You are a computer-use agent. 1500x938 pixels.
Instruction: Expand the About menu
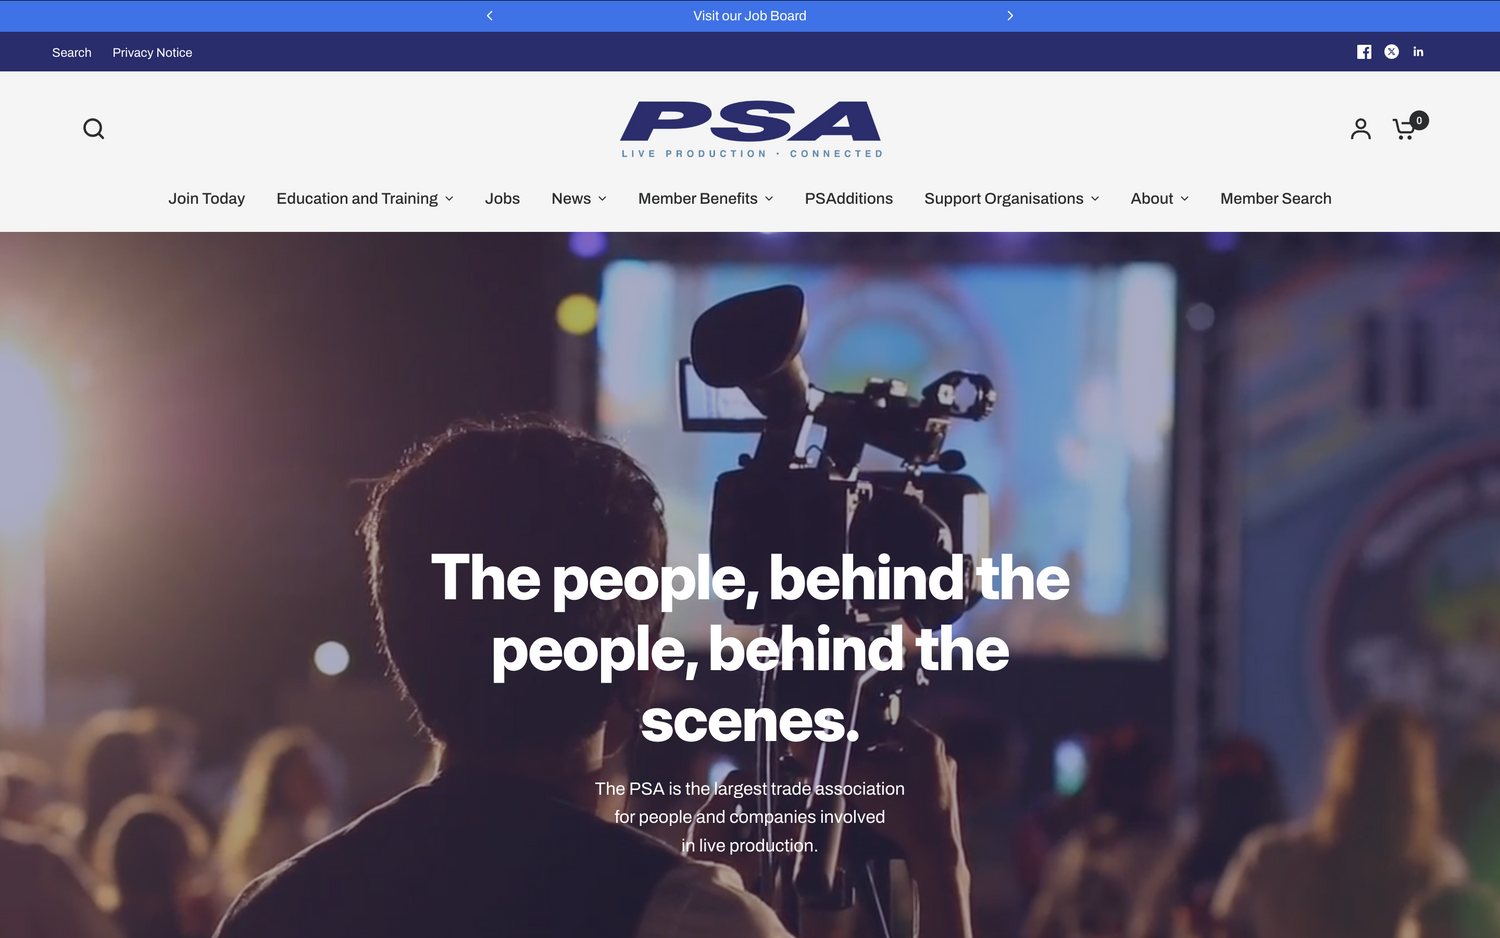coord(1160,199)
